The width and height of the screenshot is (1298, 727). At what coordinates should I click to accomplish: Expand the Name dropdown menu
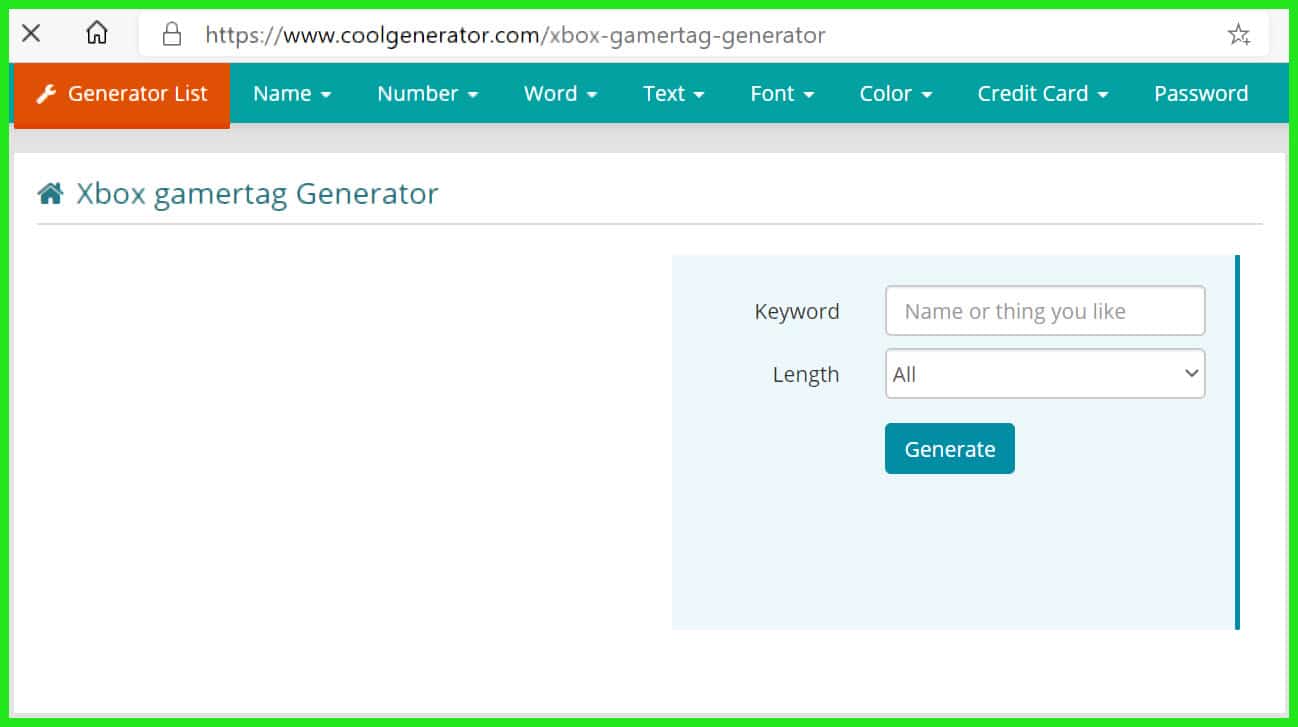coord(292,94)
